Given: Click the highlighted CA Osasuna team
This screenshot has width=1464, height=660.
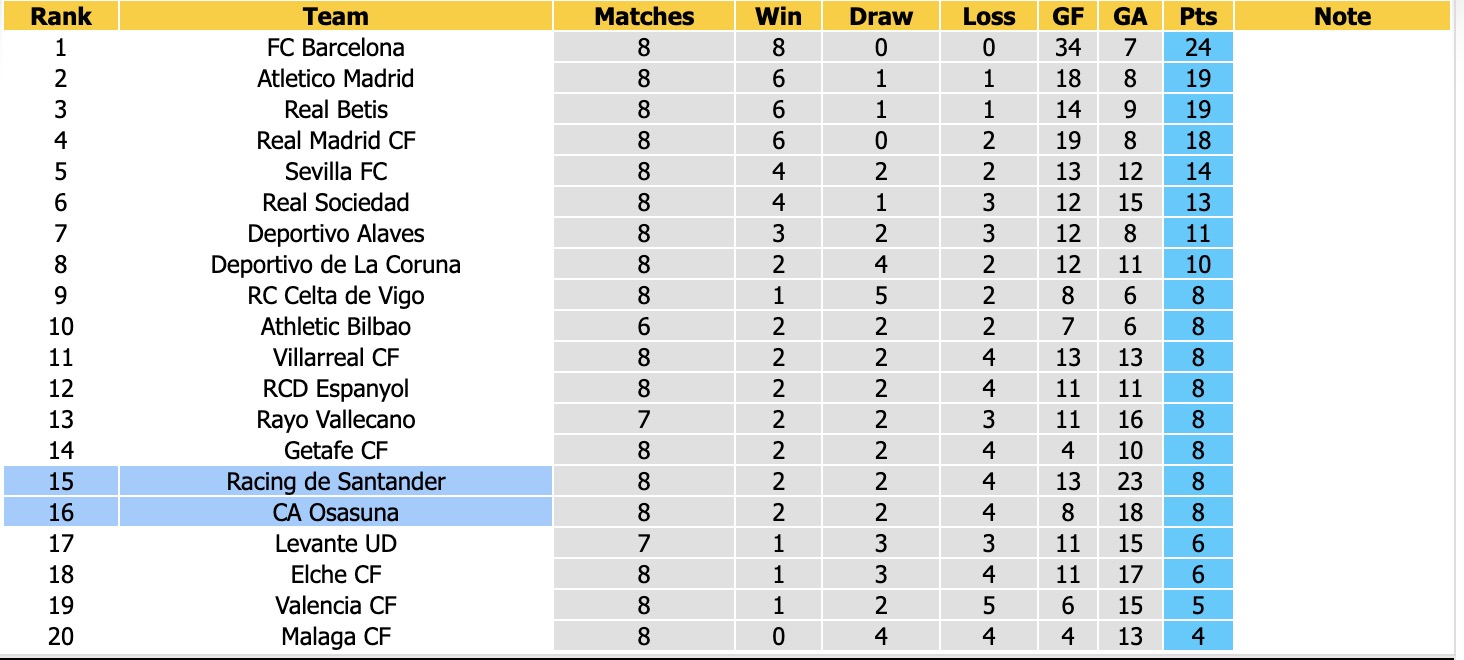Looking at the screenshot, I should [x=336, y=512].
